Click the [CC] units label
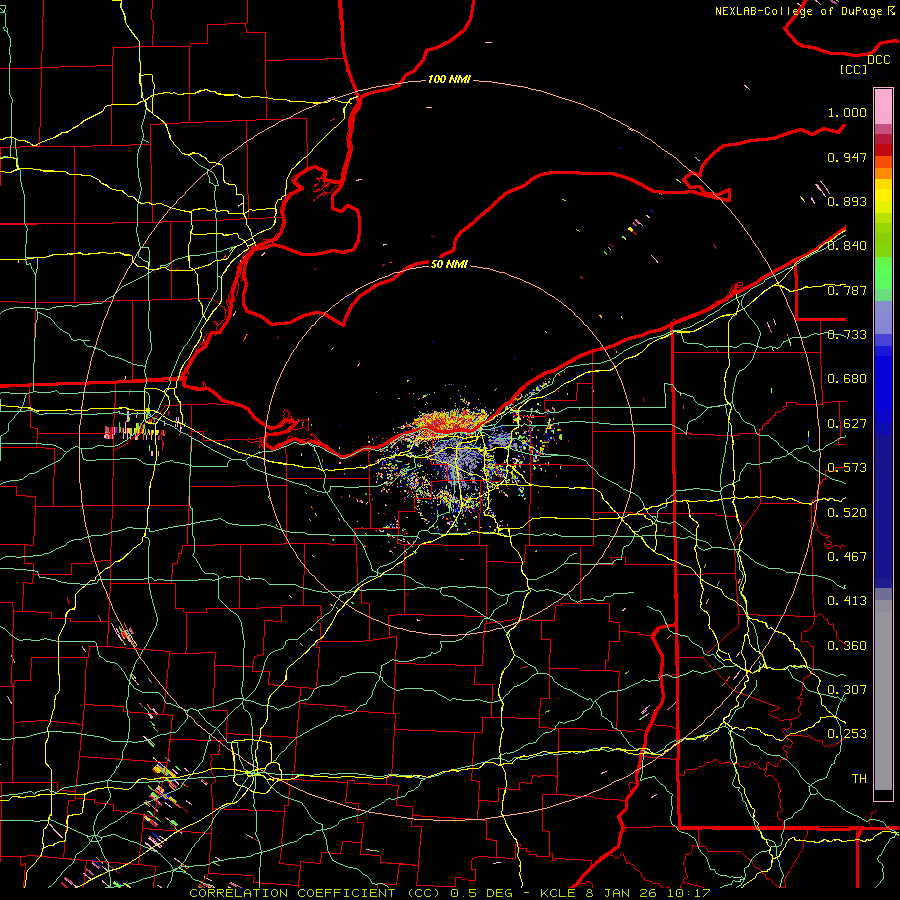 point(853,69)
